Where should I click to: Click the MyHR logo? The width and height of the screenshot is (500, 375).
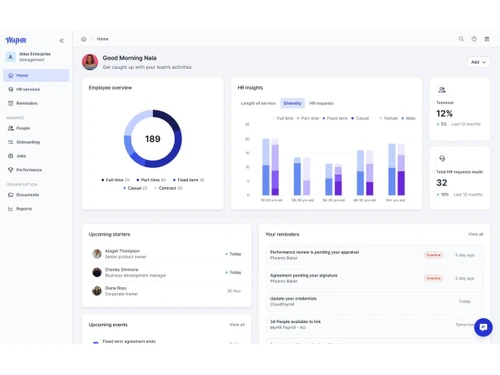click(x=16, y=40)
